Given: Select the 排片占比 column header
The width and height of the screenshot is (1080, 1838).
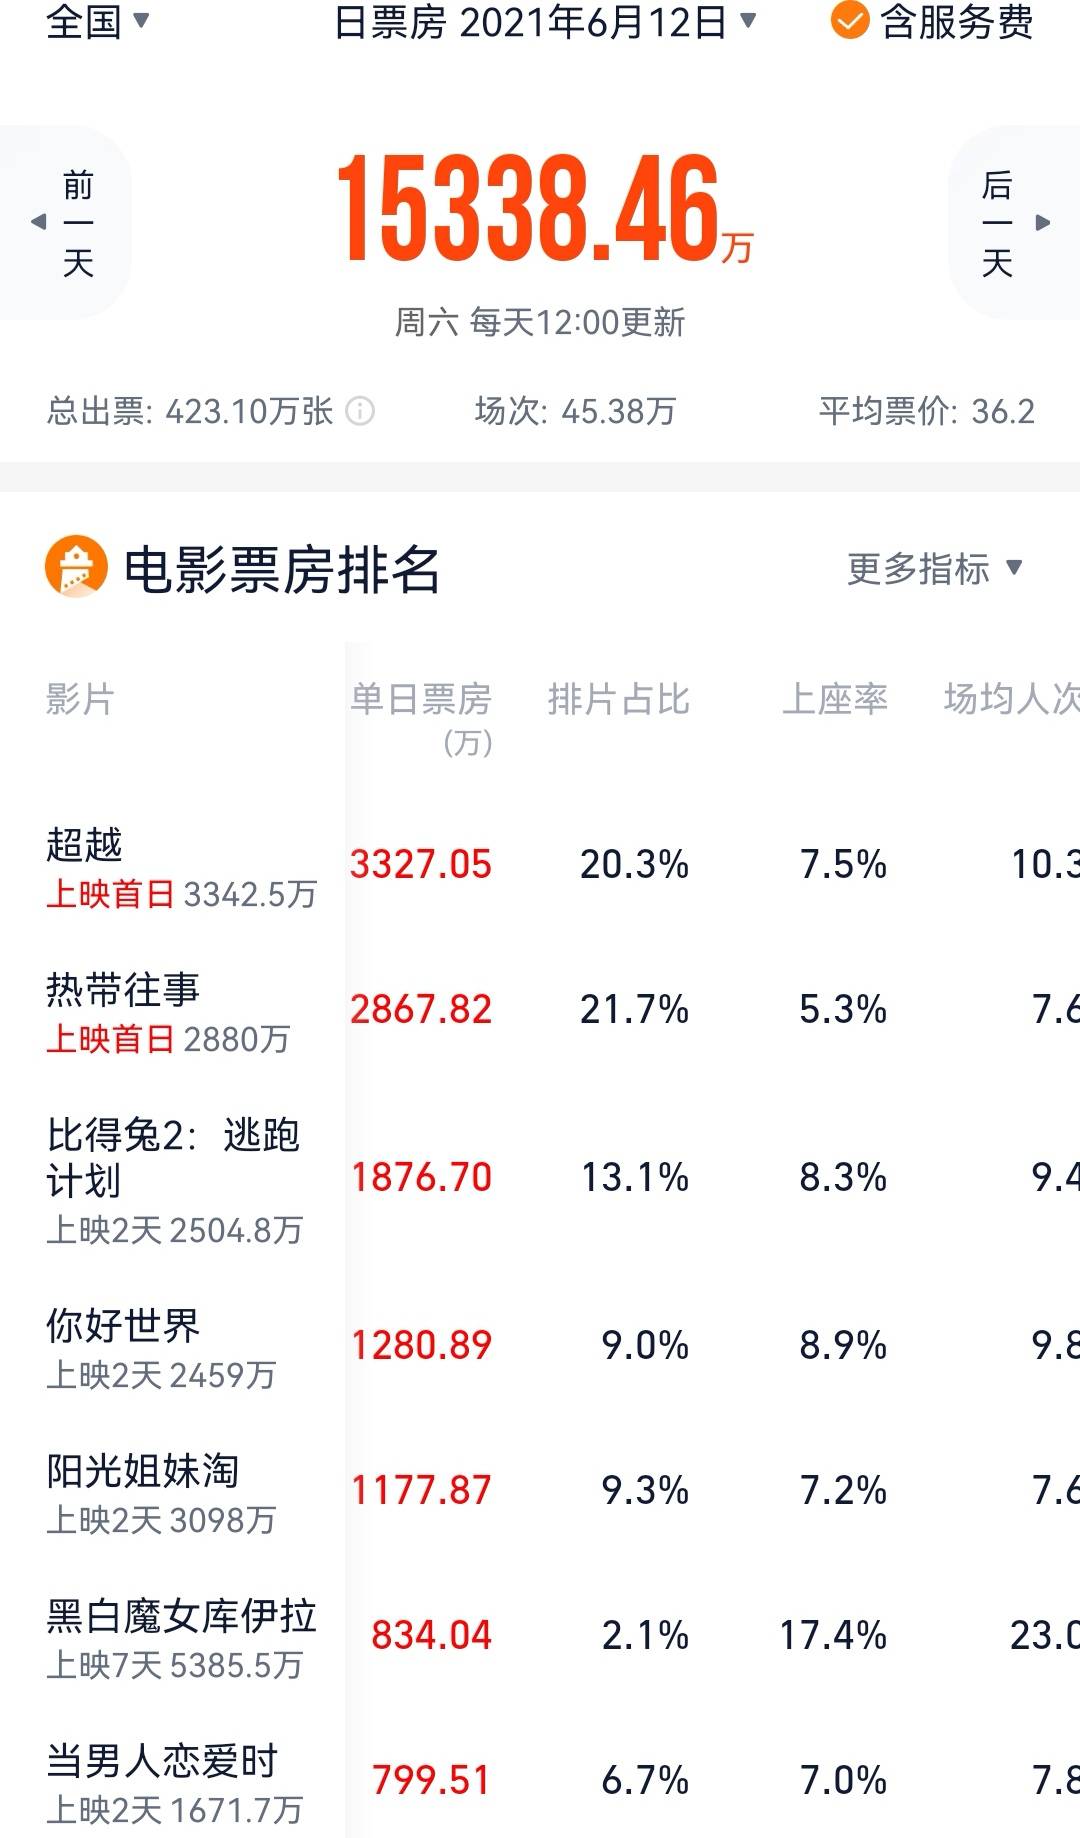Looking at the screenshot, I should 618,699.
